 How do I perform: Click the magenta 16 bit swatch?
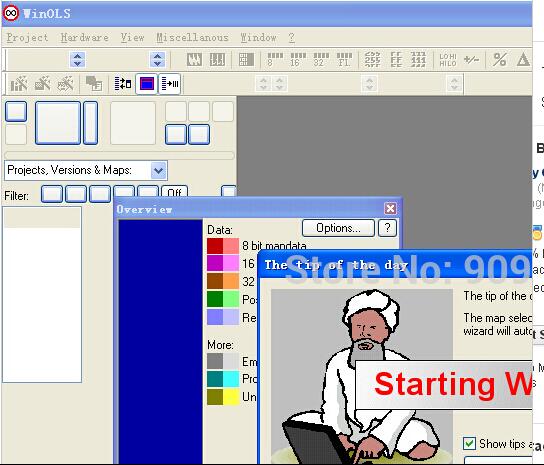215,263
